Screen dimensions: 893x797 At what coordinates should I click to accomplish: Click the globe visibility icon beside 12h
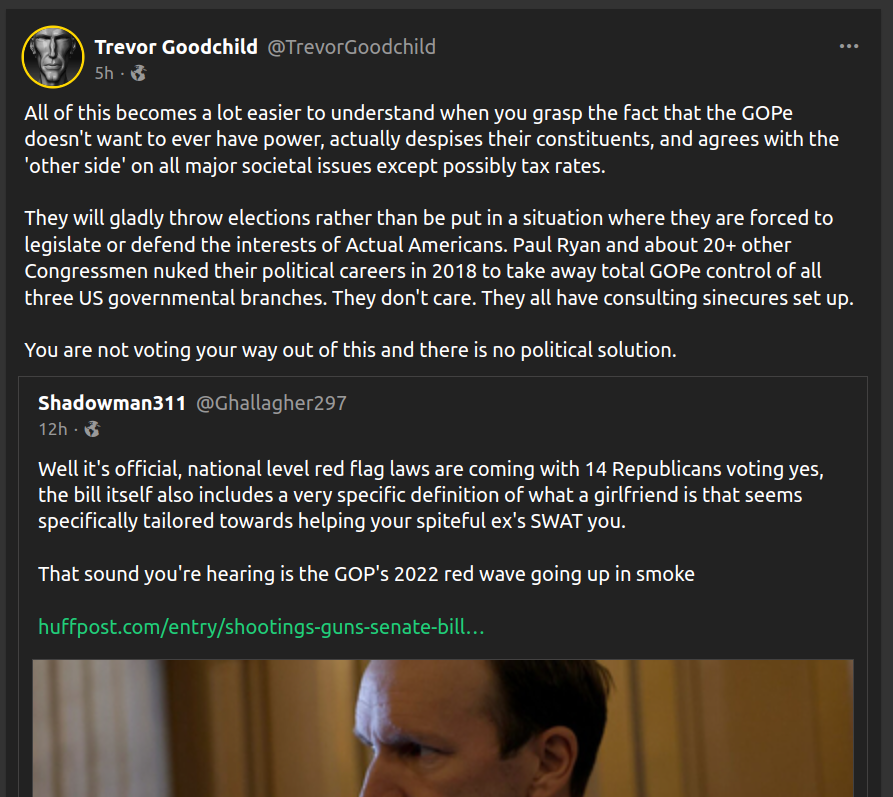(x=92, y=429)
